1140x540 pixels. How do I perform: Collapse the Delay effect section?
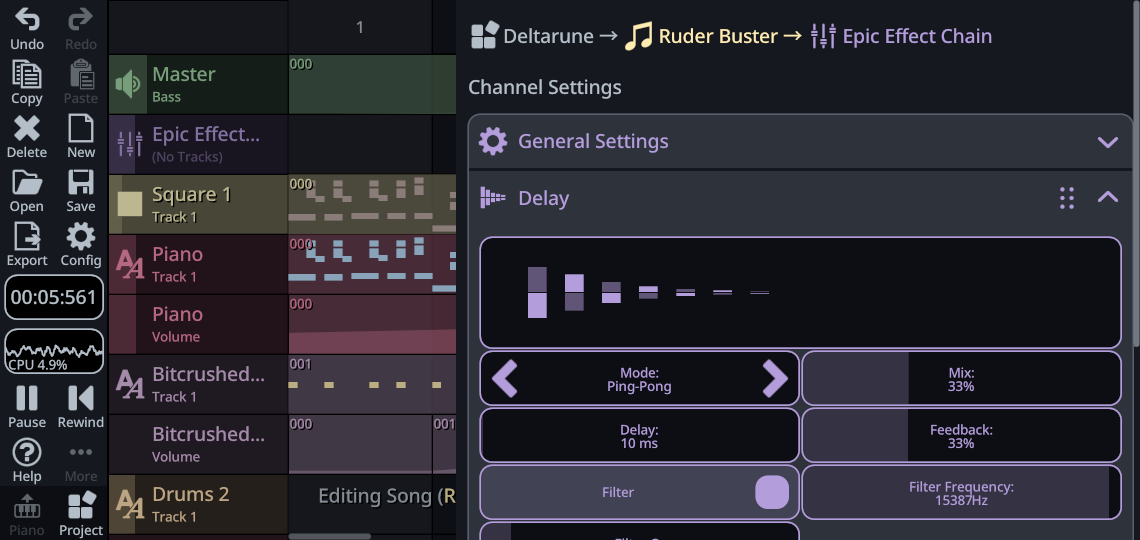click(1107, 198)
